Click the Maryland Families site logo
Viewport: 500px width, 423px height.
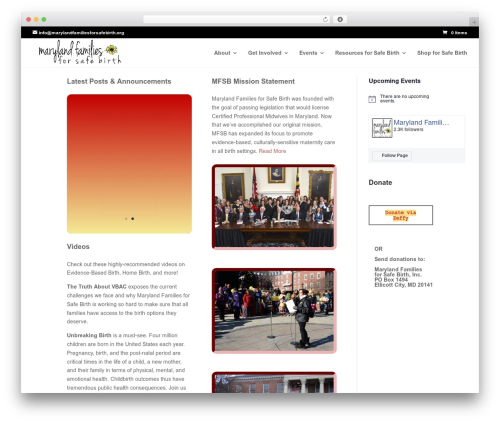click(80, 52)
